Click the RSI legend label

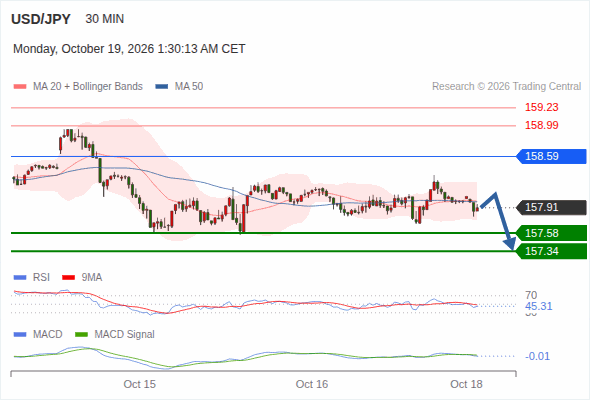coord(41,277)
